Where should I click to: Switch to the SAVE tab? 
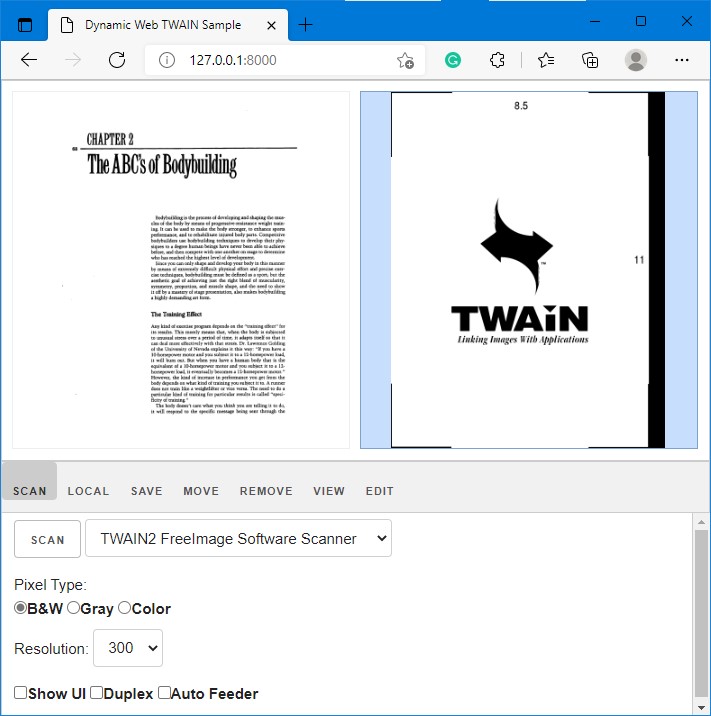[x=146, y=491]
